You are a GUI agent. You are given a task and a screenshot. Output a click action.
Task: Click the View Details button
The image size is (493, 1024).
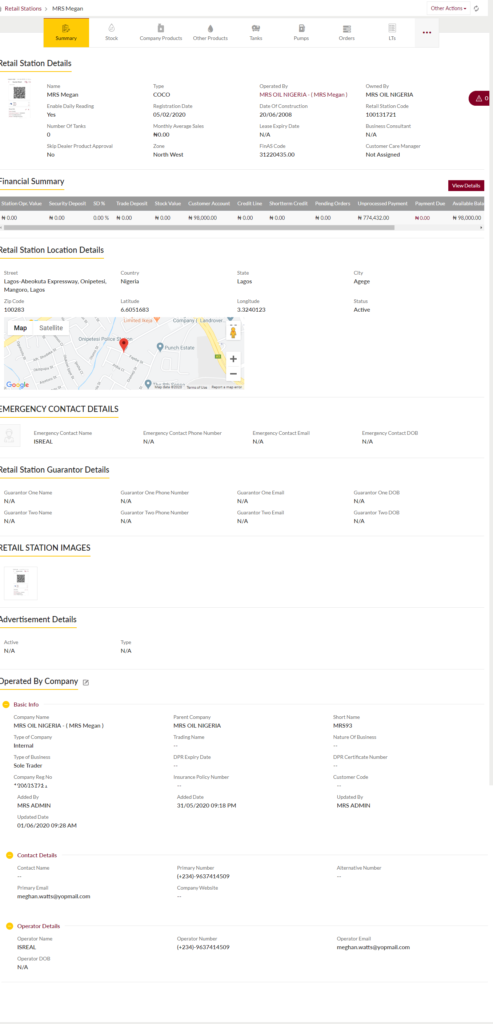(x=466, y=186)
